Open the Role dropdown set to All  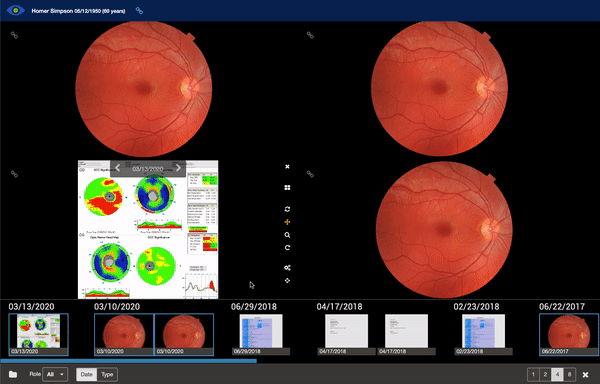tap(55, 374)
